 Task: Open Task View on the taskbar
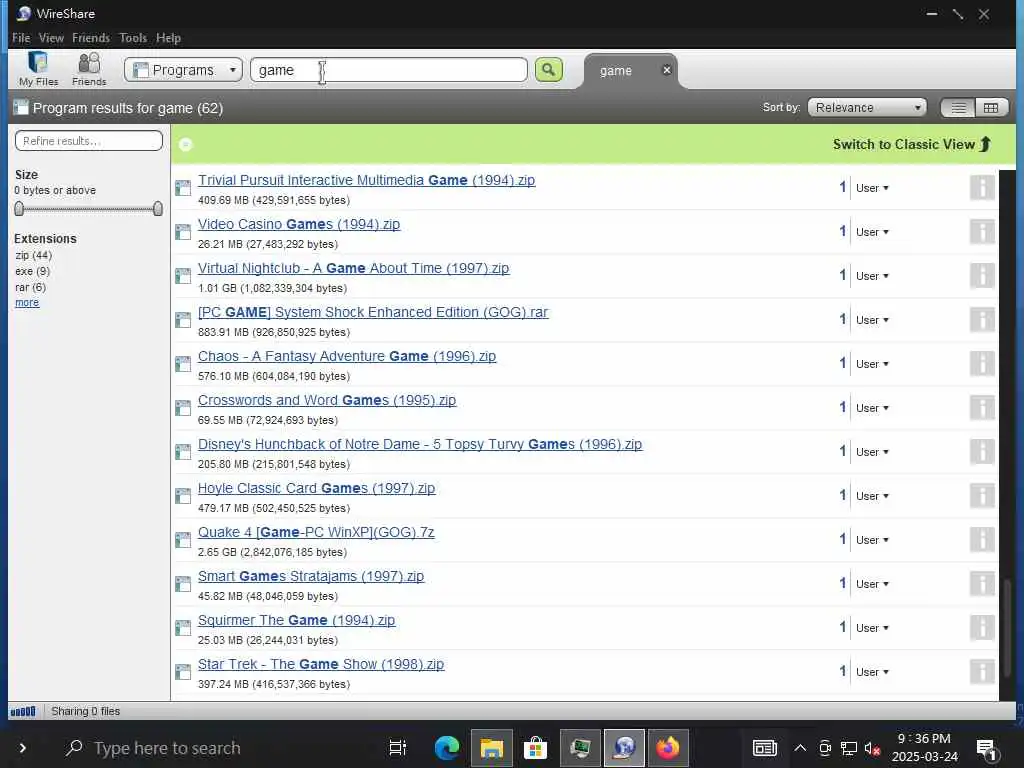coord(398,748)
